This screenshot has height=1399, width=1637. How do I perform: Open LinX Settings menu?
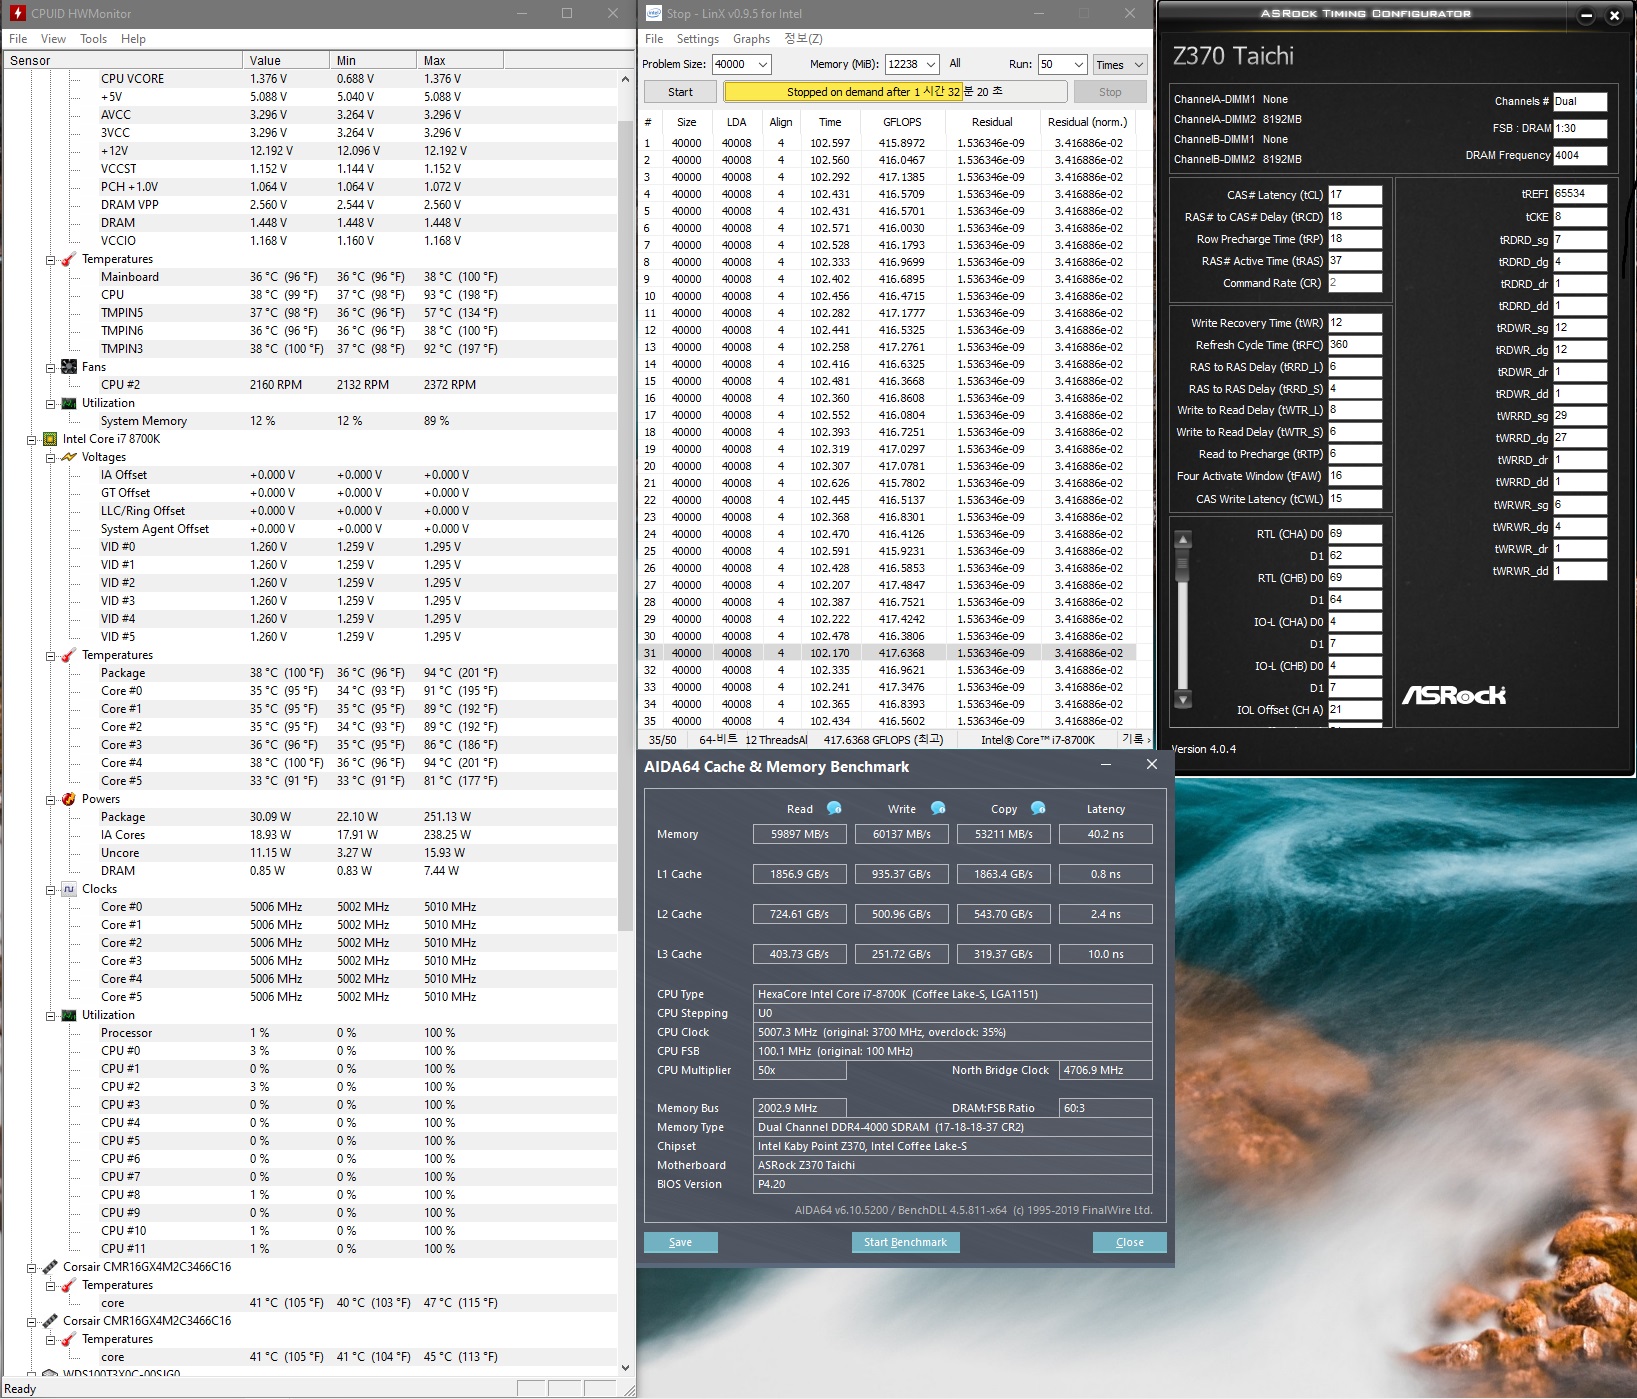point(697,39)
